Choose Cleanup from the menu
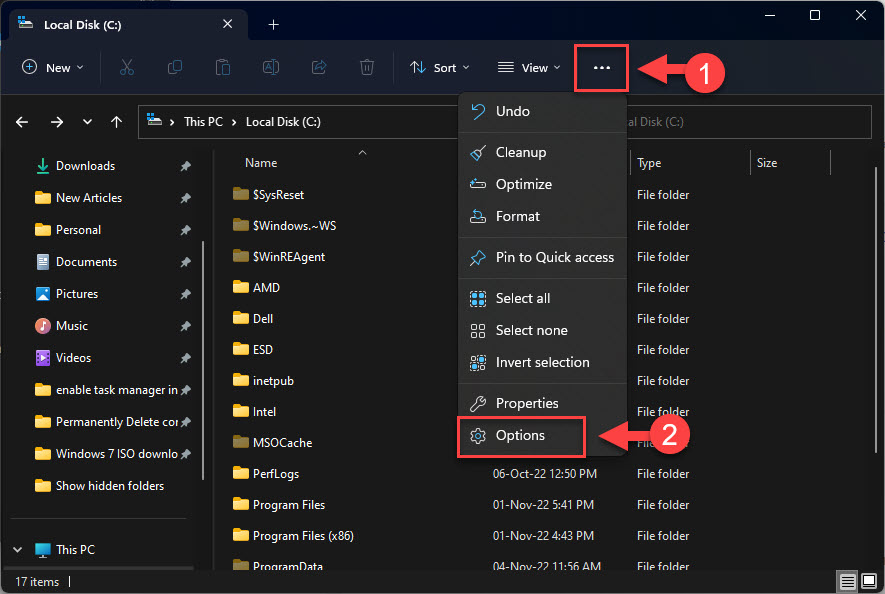This screenshot has width=885, height=594. click(x=543, y=152)
